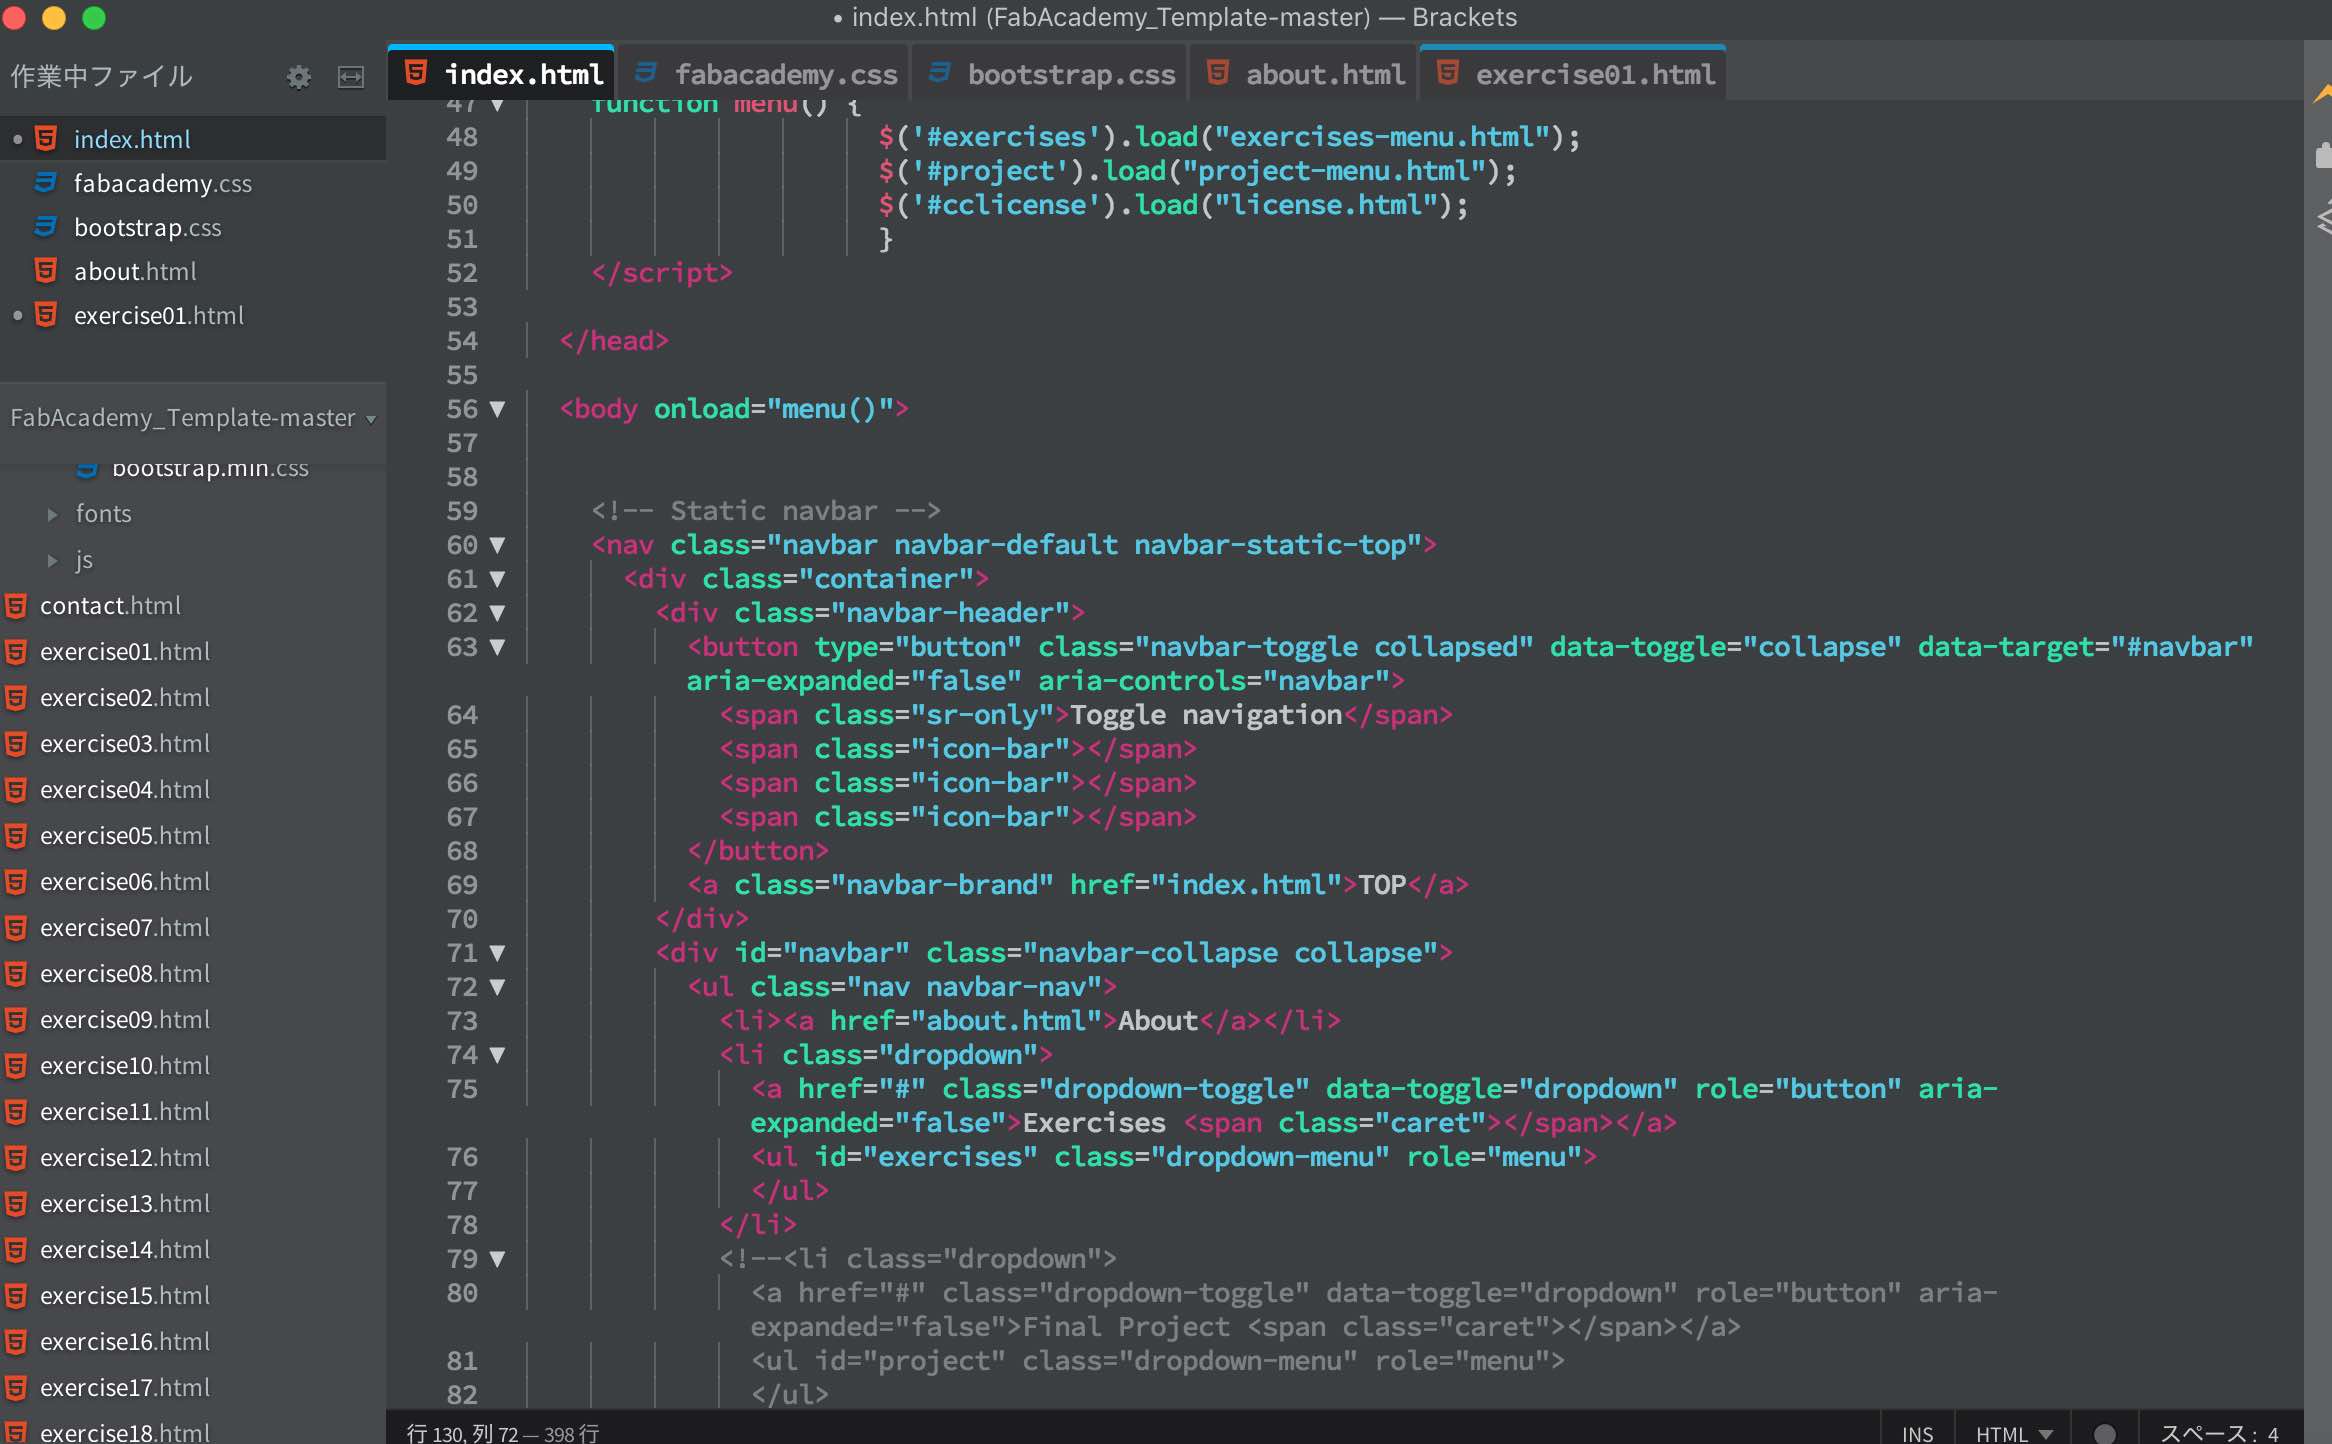This screenshot has height=1444, width=2332.
Task: Click the HTML5 icon next to exercise04.html
Action: 16,789
